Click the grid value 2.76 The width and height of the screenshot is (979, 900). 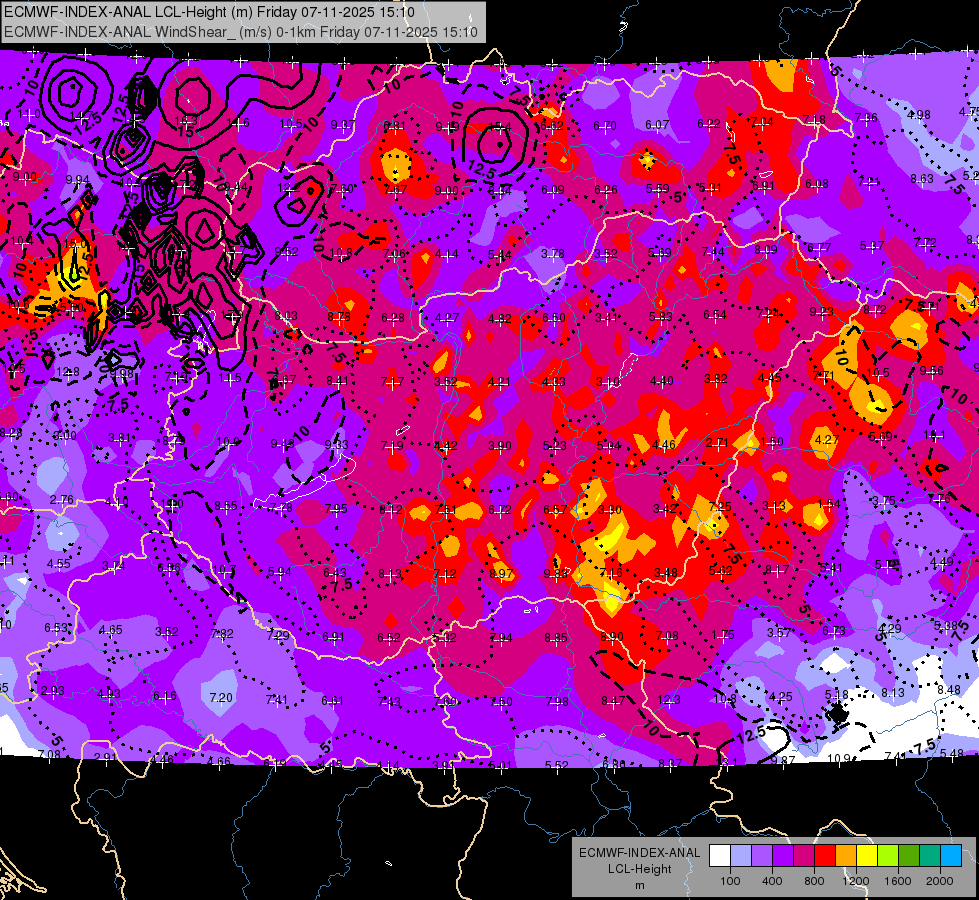click(62, 500)
